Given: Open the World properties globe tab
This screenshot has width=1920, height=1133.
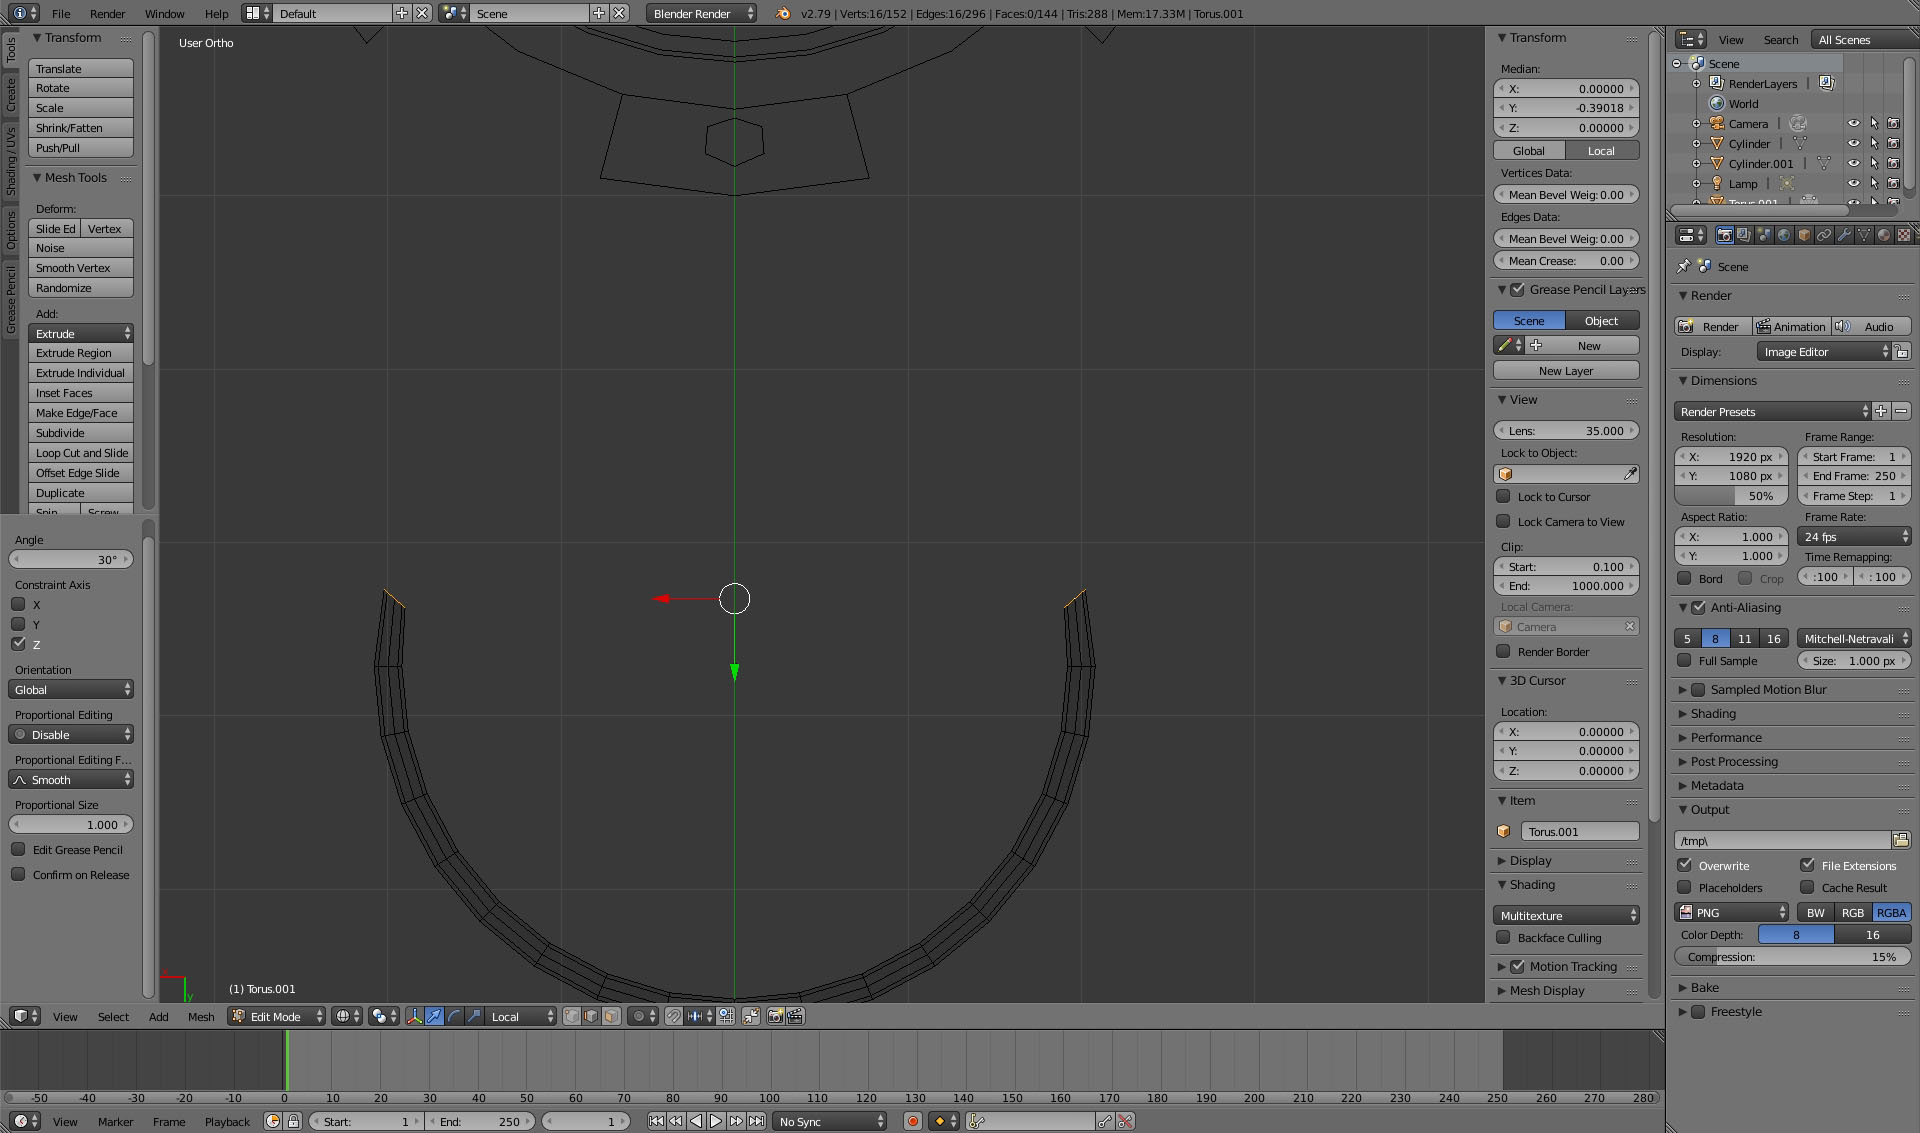Looking at the screenshot, I should [1784, 235].
